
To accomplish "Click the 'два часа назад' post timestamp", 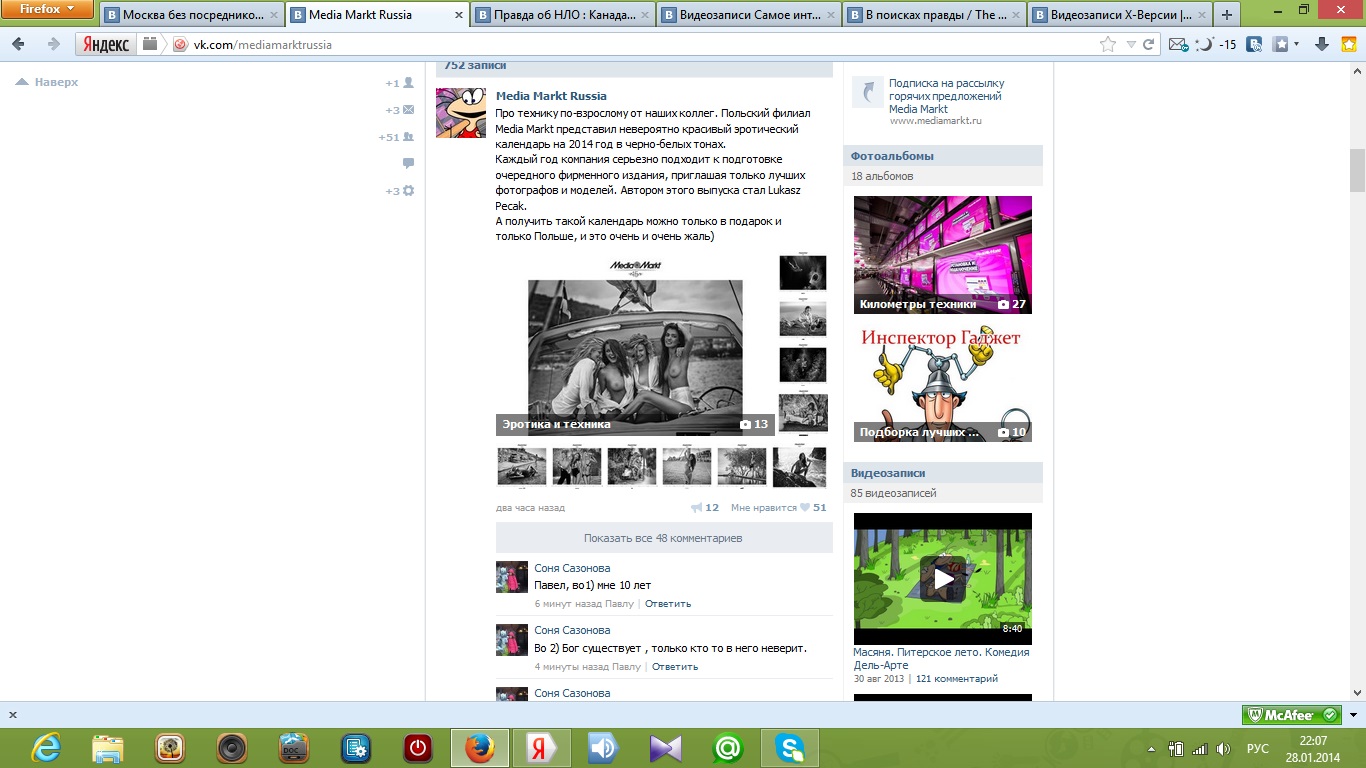I will 530,507.
